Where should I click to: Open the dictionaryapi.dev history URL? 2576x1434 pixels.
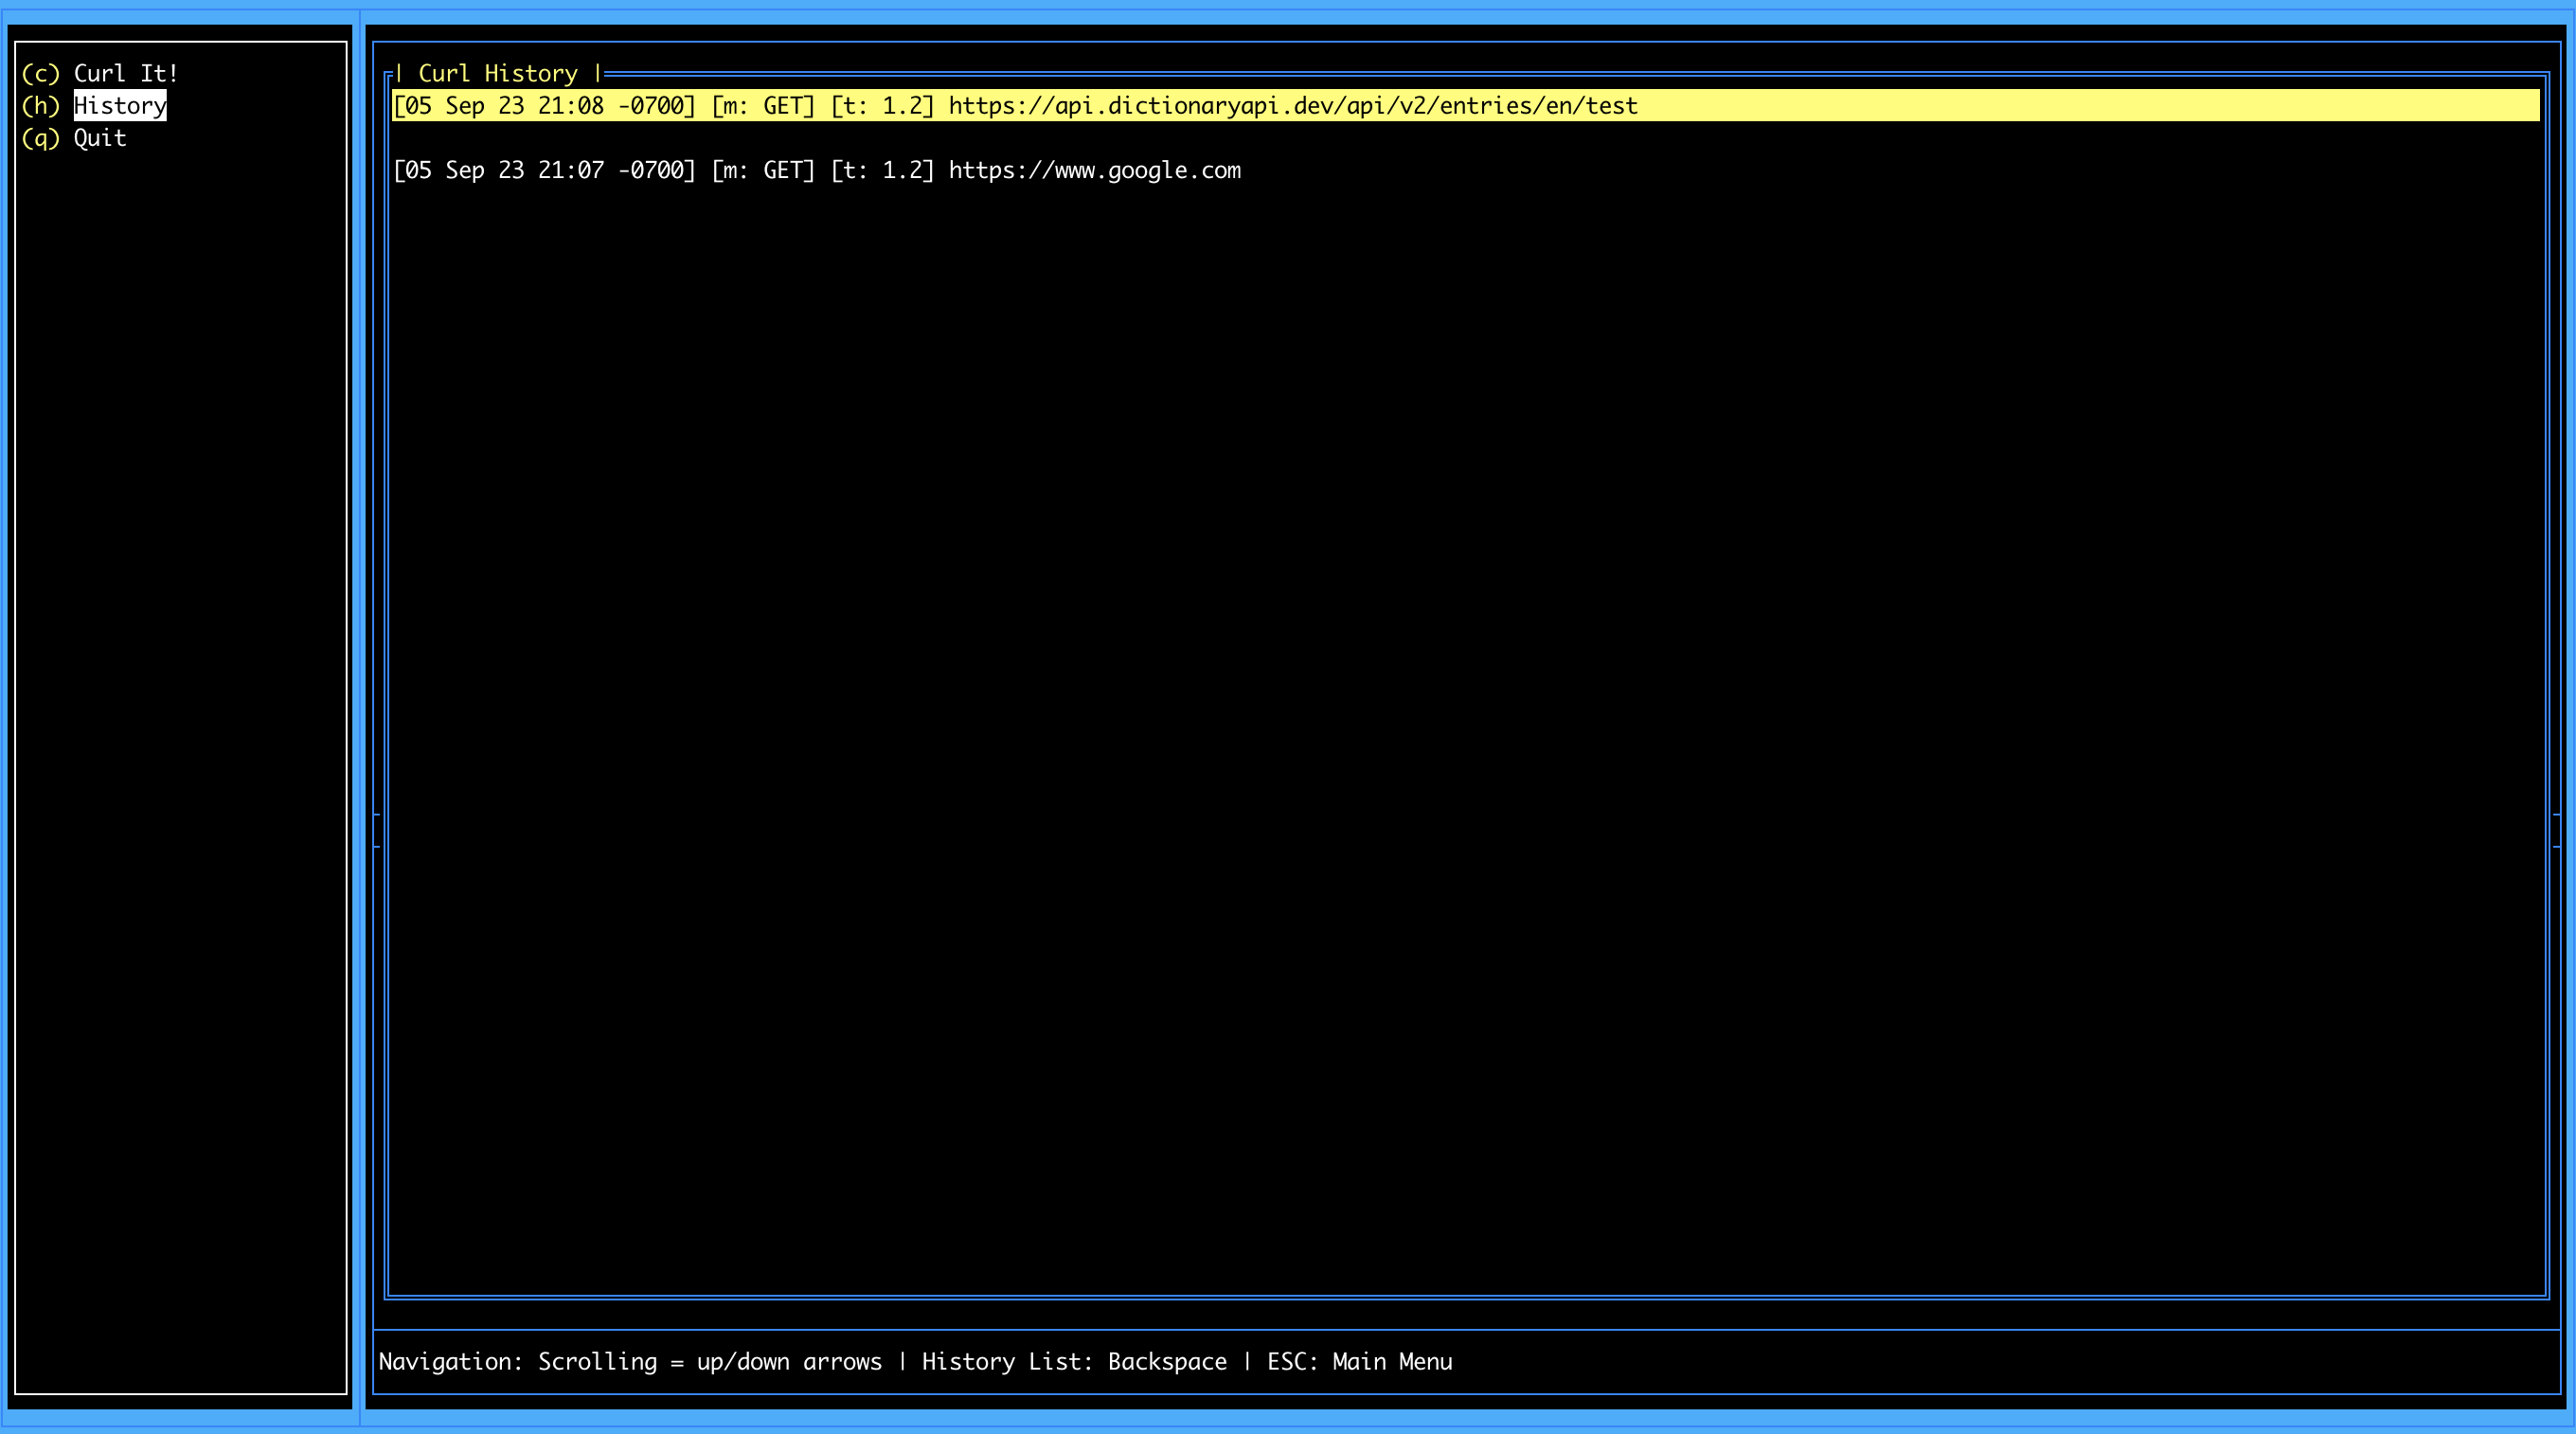tap(1292, 106)
